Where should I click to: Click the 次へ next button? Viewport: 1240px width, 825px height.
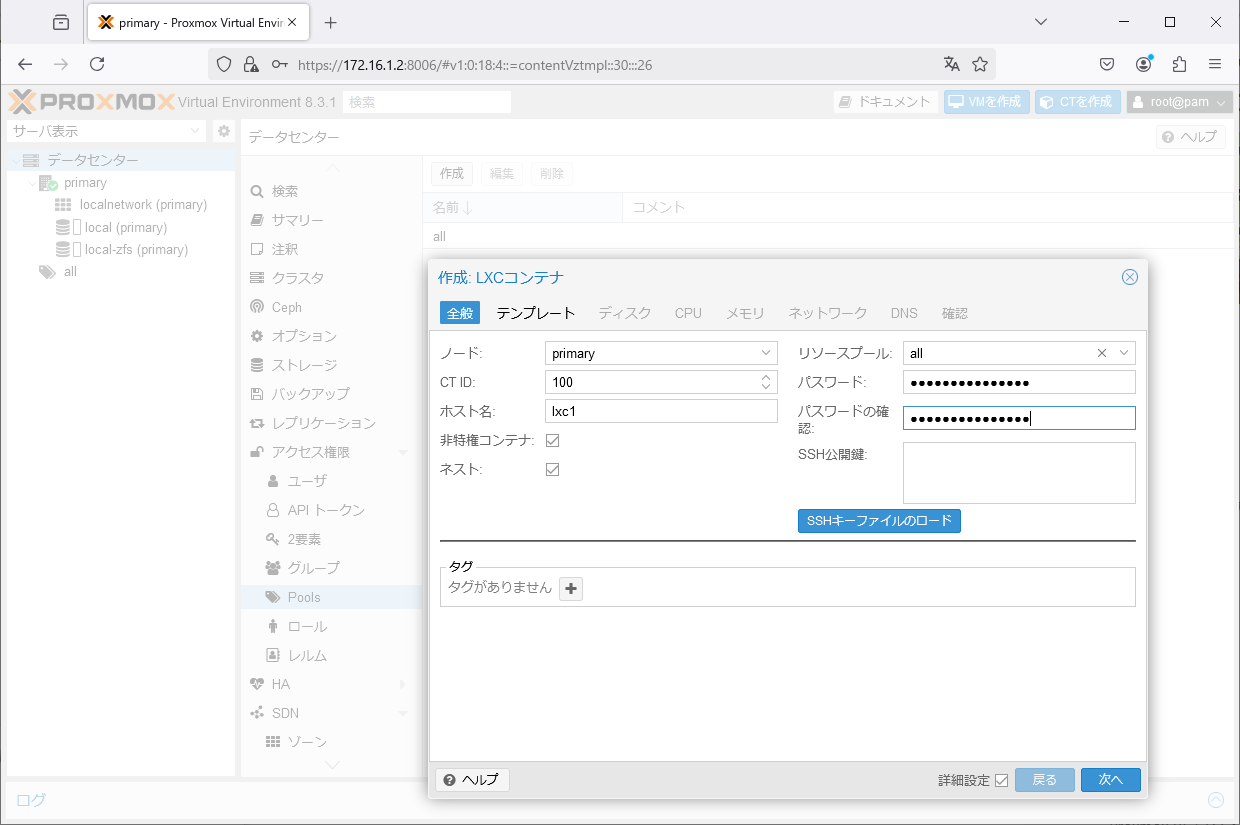pyautogui.click(x=1111, y=780)
